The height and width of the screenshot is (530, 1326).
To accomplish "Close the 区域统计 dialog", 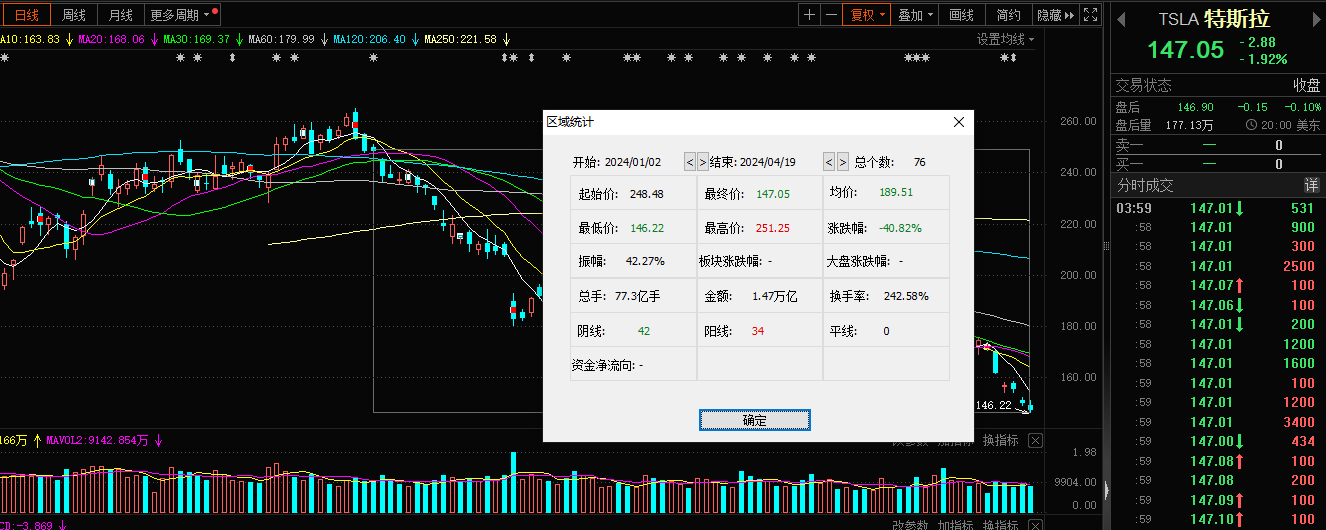I will click(x=959, y=122).
